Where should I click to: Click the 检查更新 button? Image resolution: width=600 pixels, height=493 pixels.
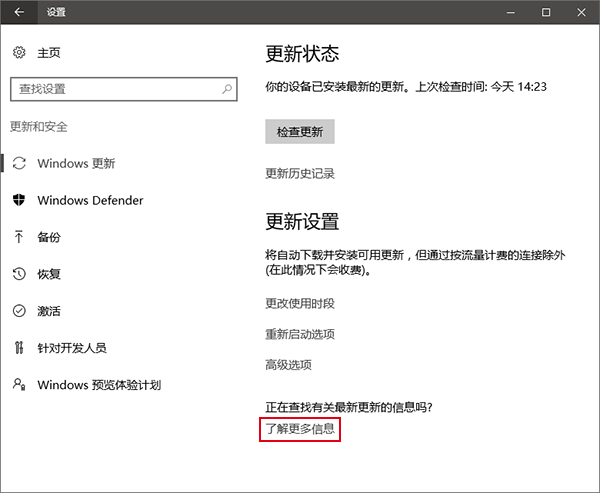coord(300,132)
